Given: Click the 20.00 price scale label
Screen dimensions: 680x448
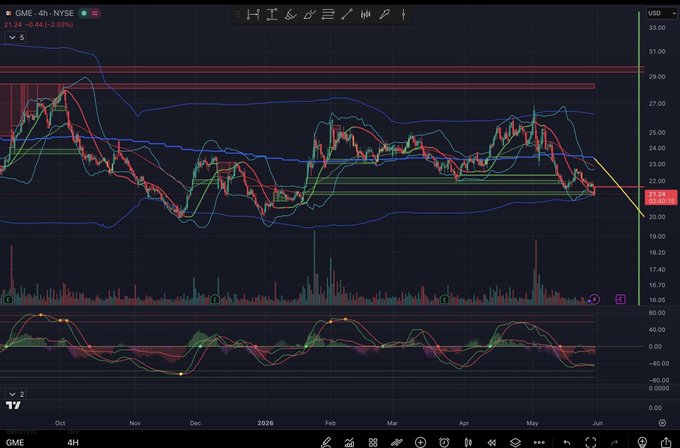Looking at the screenshot, I should pyautogui.click(x=657, y=217).
